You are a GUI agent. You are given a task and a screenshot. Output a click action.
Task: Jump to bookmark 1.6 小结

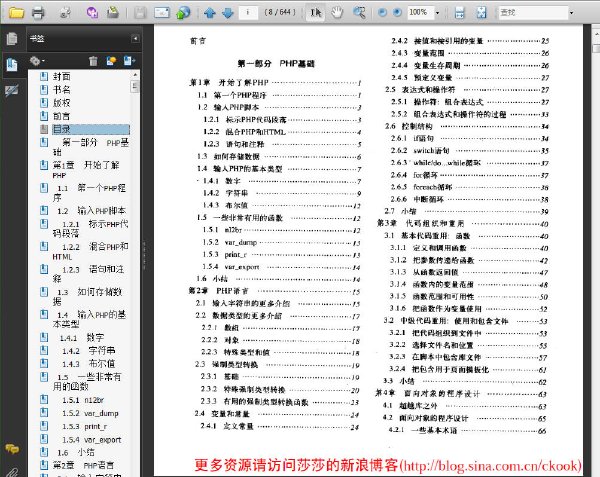[76, 453]
